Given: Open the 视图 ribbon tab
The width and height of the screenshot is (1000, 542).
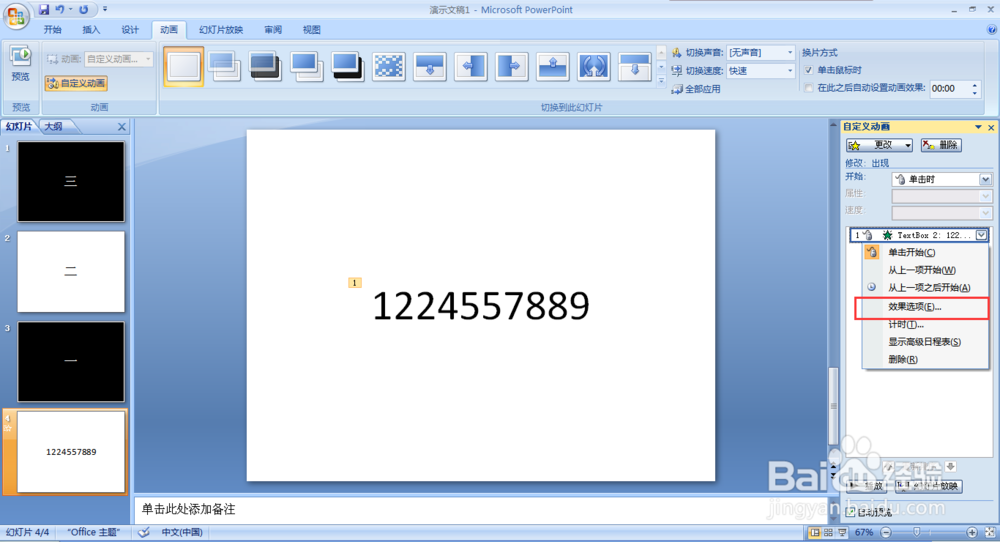Looking at the screenshot, I should [x=312, y=30].
